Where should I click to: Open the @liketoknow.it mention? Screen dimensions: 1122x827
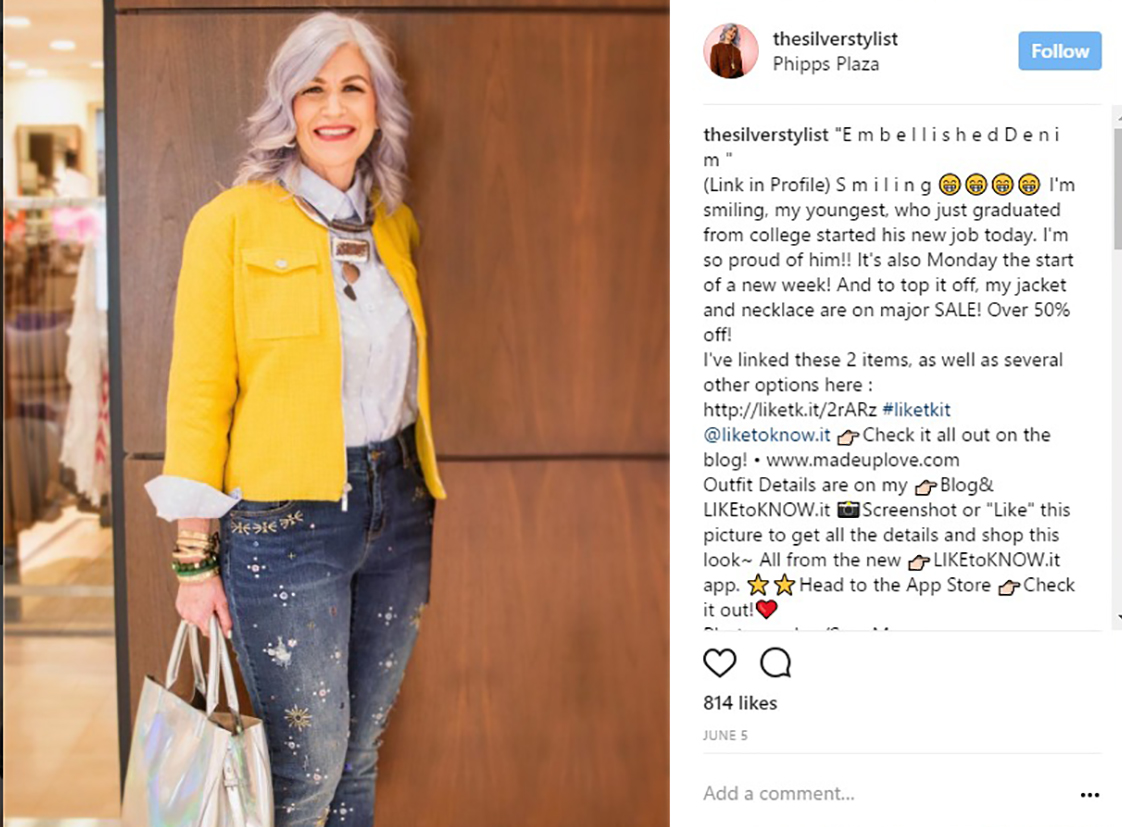(766, 435)
